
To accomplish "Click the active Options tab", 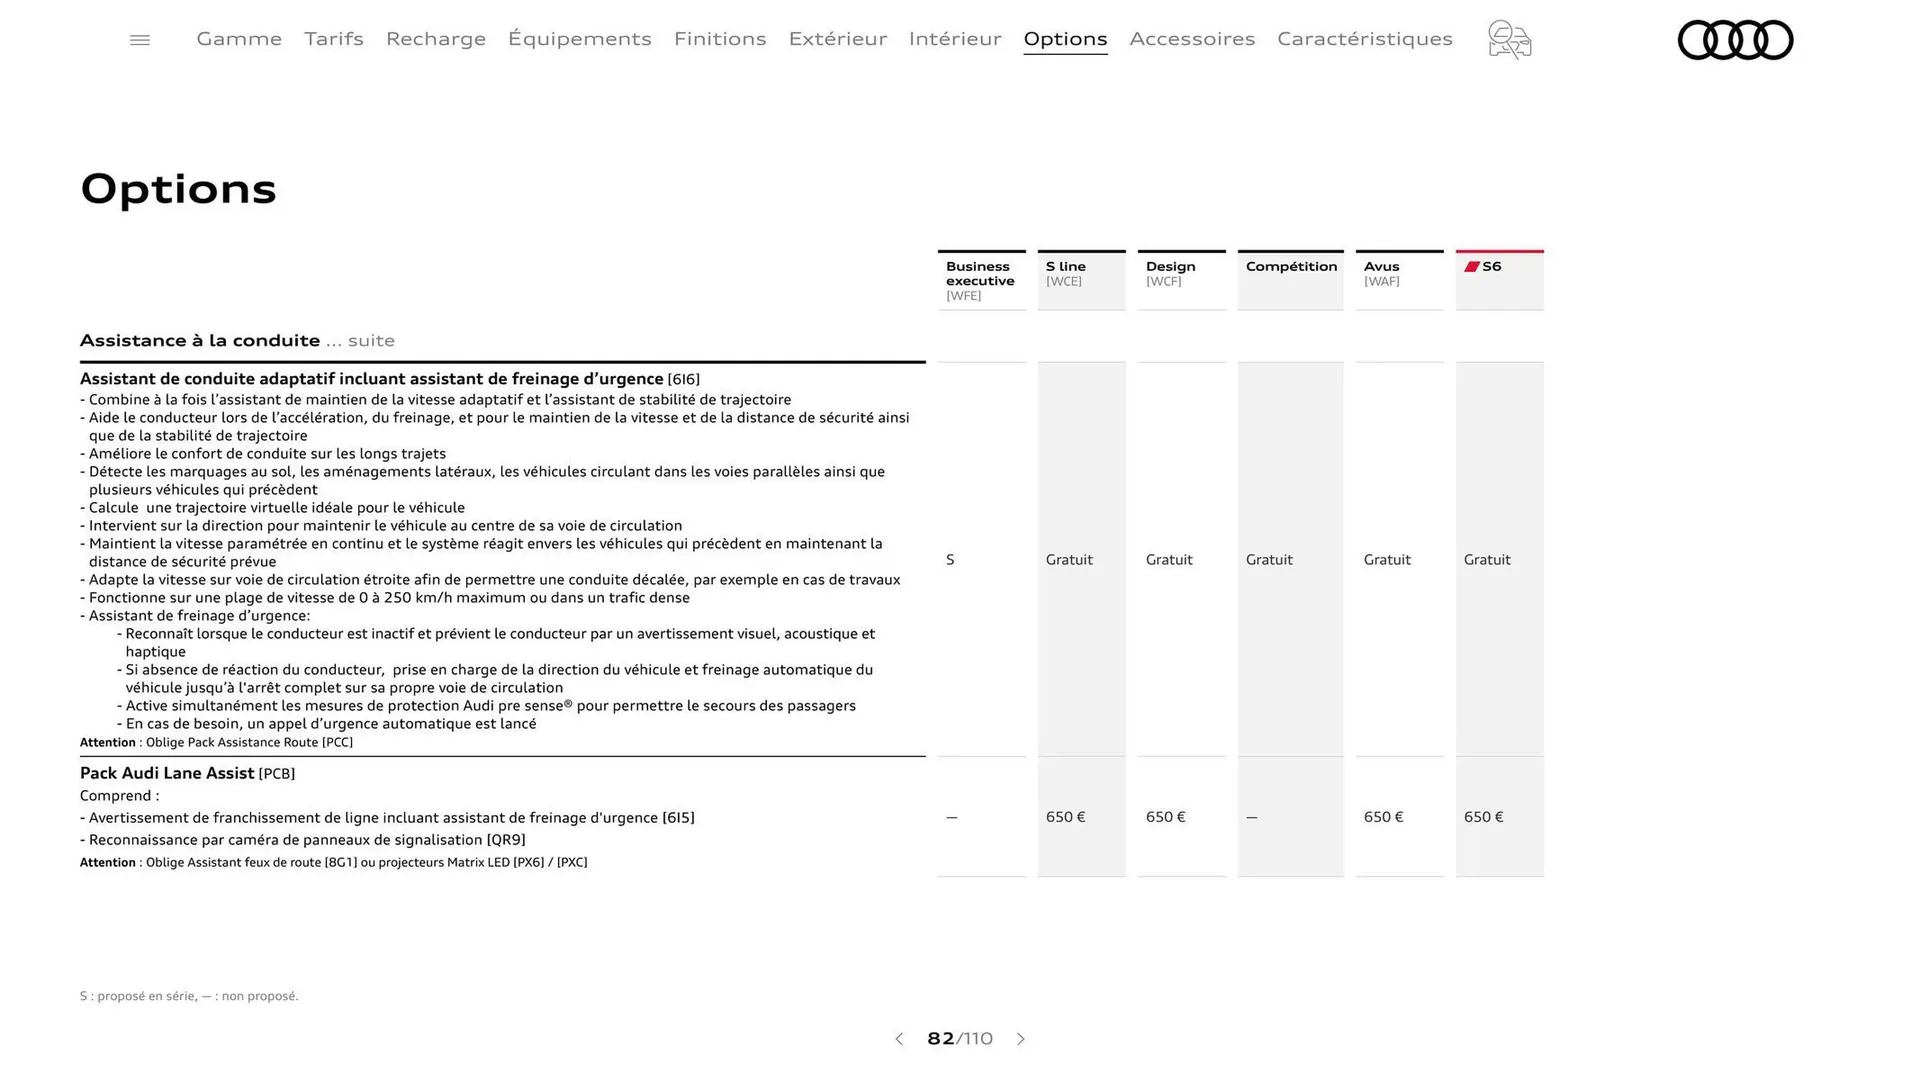I will click(x=1065, y=39).
